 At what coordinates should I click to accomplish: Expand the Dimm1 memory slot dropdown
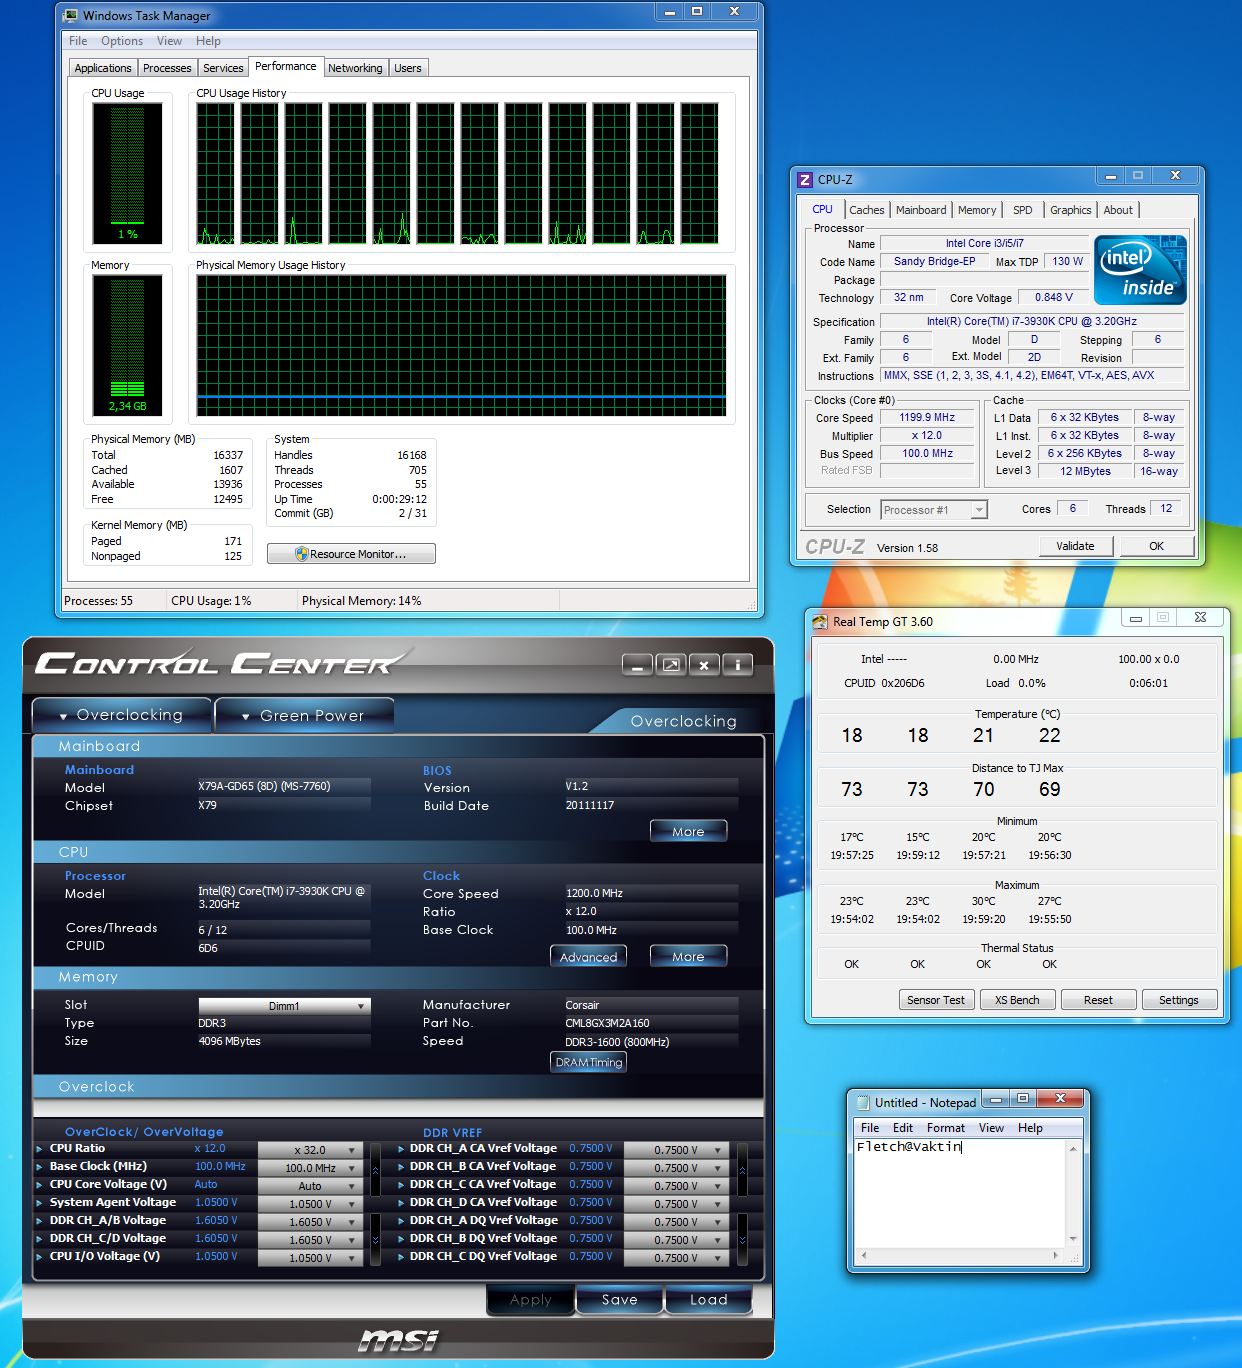[x=284, y=1006]
